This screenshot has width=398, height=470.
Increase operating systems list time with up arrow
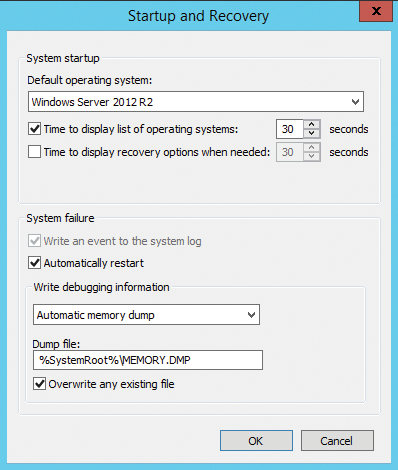312,124
